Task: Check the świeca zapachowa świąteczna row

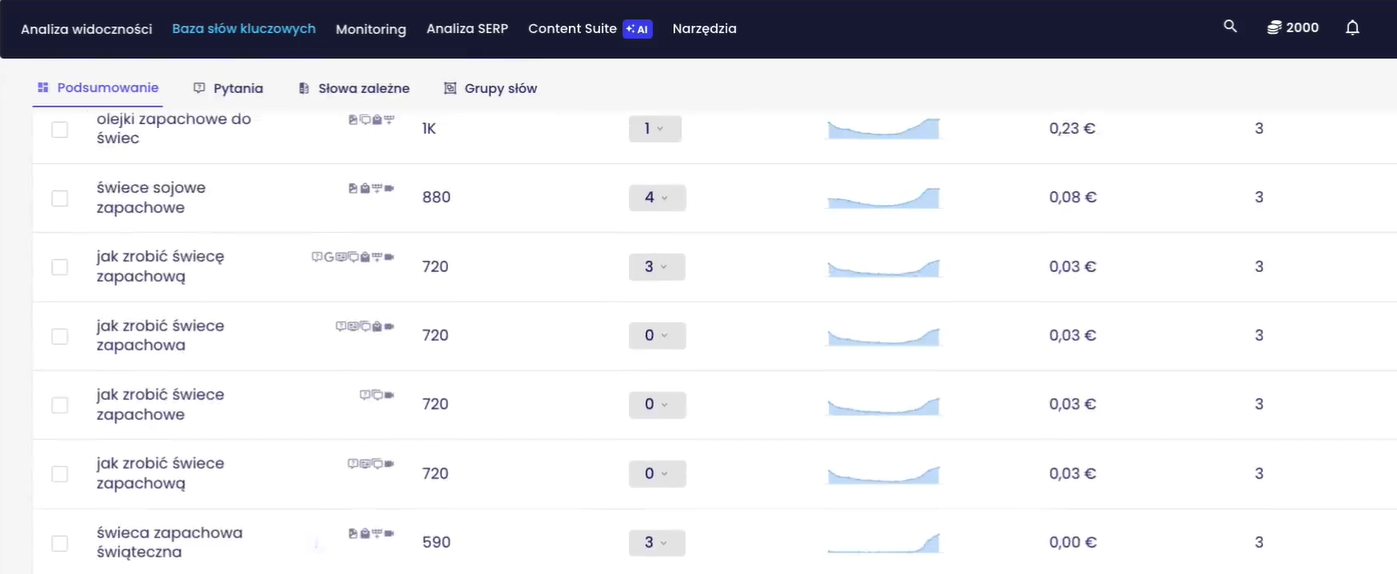Action: 60,543
